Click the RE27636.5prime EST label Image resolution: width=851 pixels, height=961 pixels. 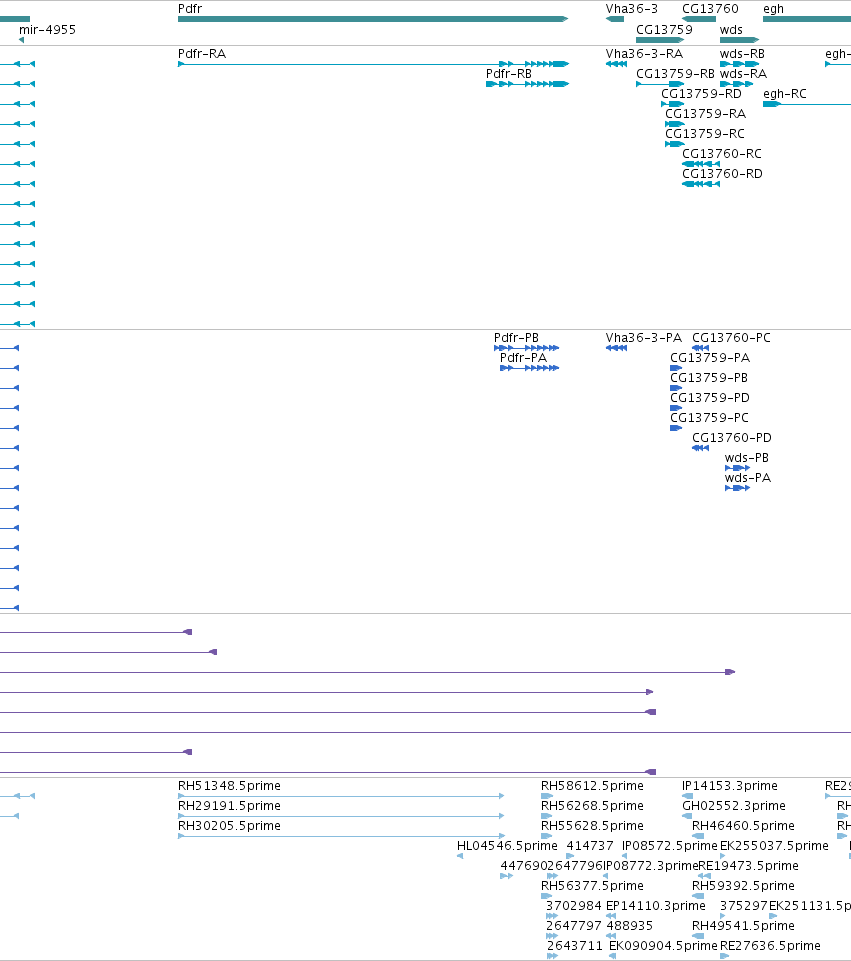point(770,946)
